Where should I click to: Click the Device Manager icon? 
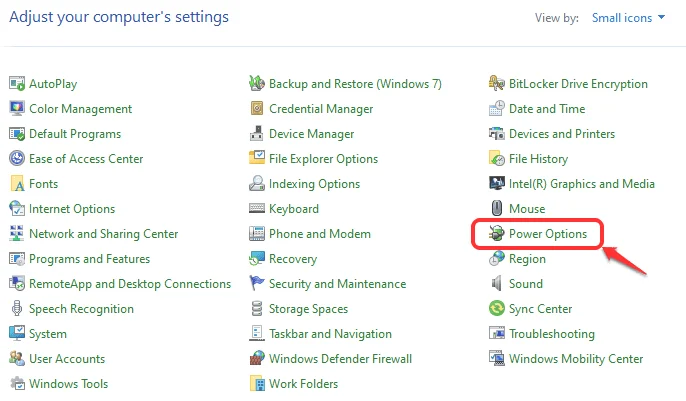[257, 133]
